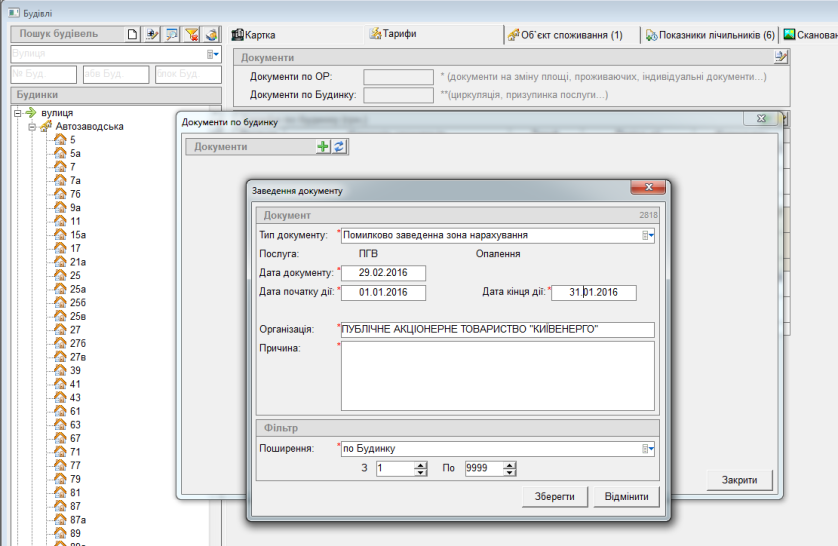Decrease the По range end value
This screenshot has height=546, width=838.
click(x=510, y=472)
